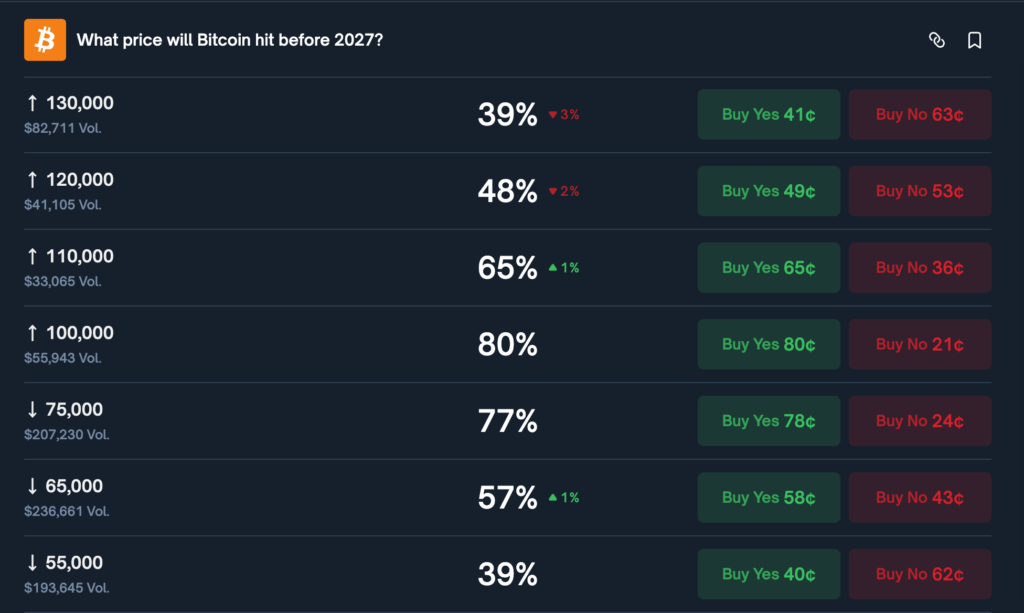Buy No at 63¢ for 130,000

[920, 115]
